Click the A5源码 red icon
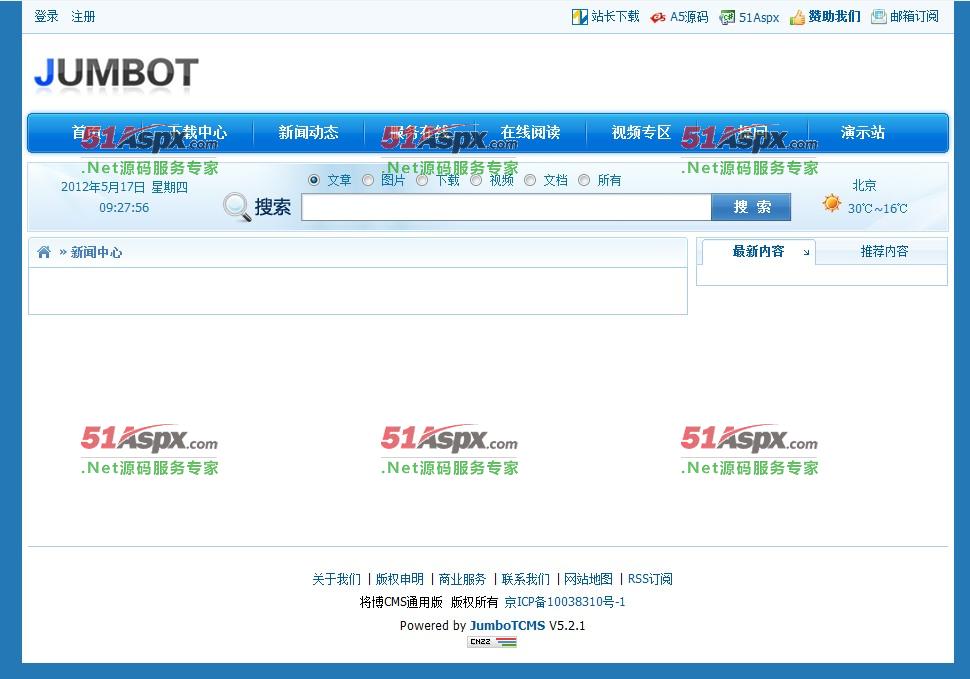Screen dimensions: 970x679 point(658,17)
